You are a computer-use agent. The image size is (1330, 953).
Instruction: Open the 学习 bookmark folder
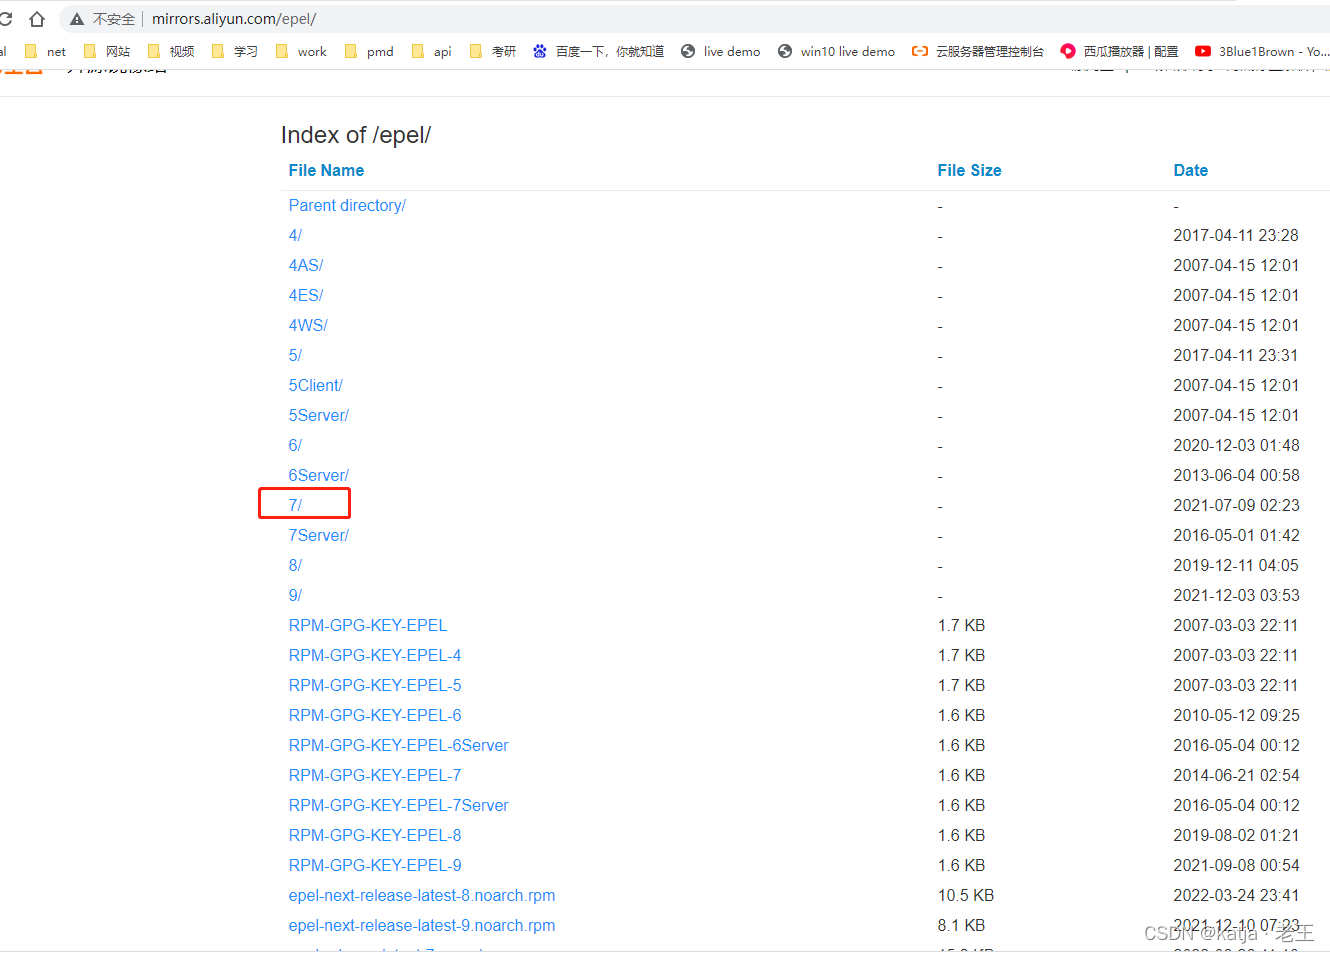(x=235, y=51)
